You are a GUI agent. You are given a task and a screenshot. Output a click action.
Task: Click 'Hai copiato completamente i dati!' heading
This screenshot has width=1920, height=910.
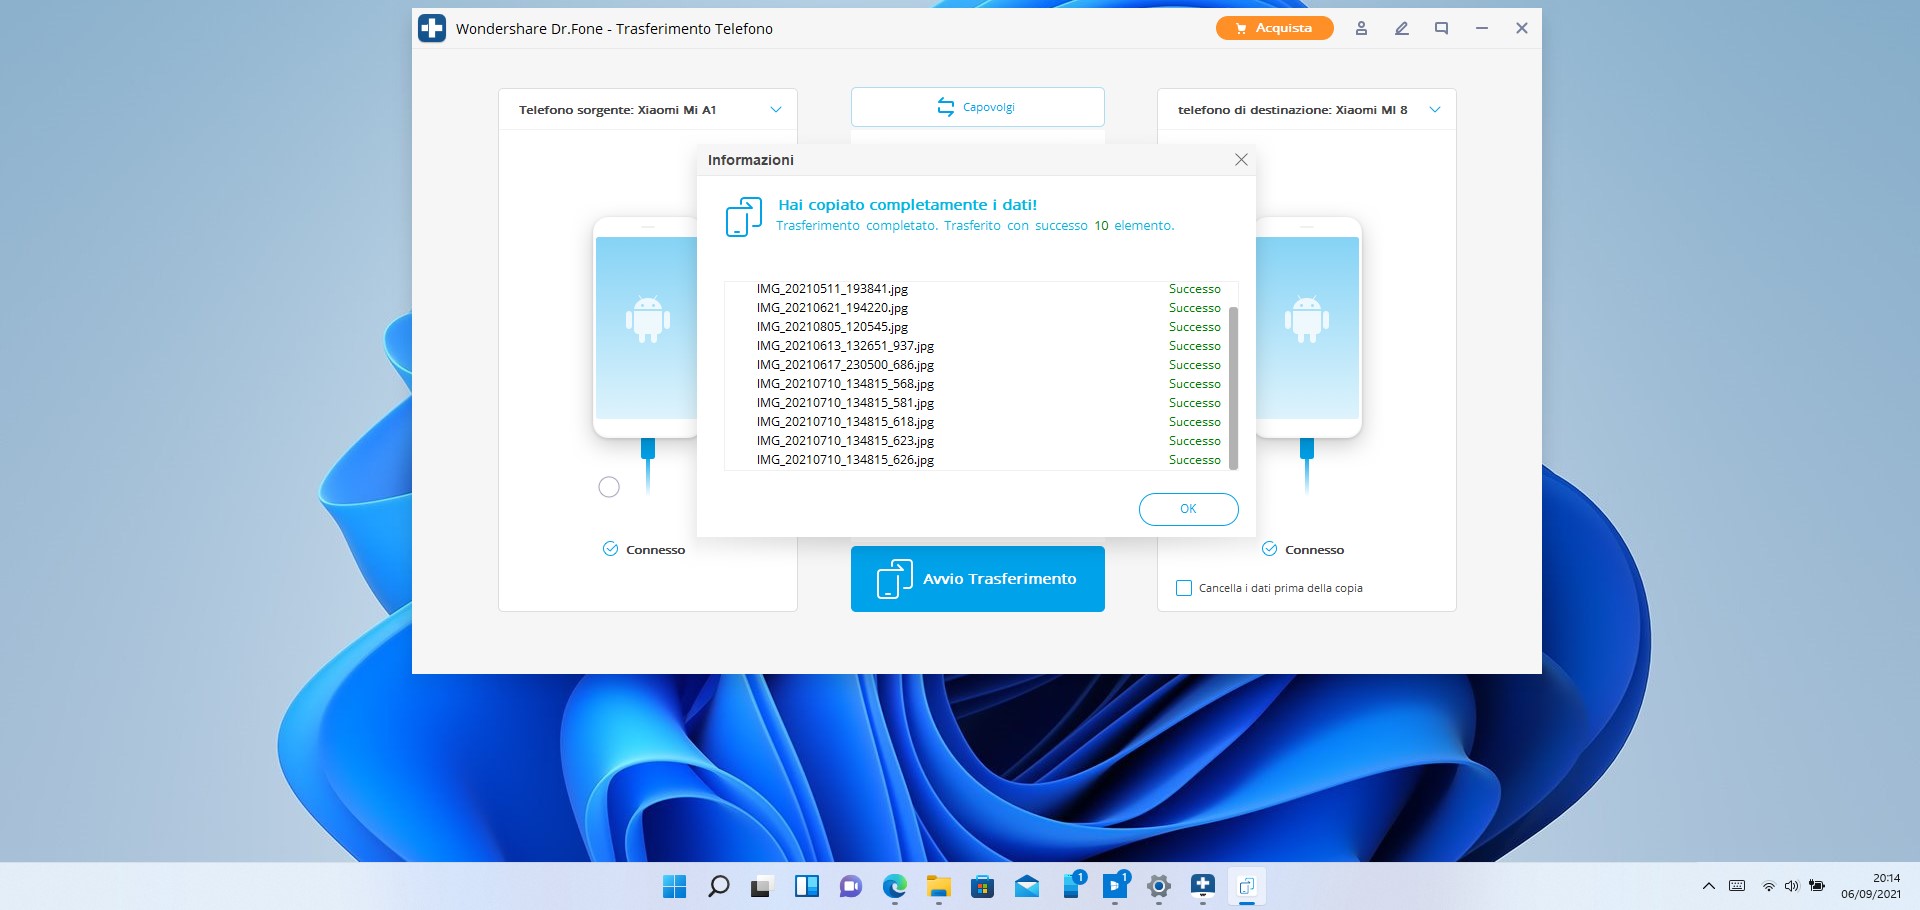tap(907, 205)
